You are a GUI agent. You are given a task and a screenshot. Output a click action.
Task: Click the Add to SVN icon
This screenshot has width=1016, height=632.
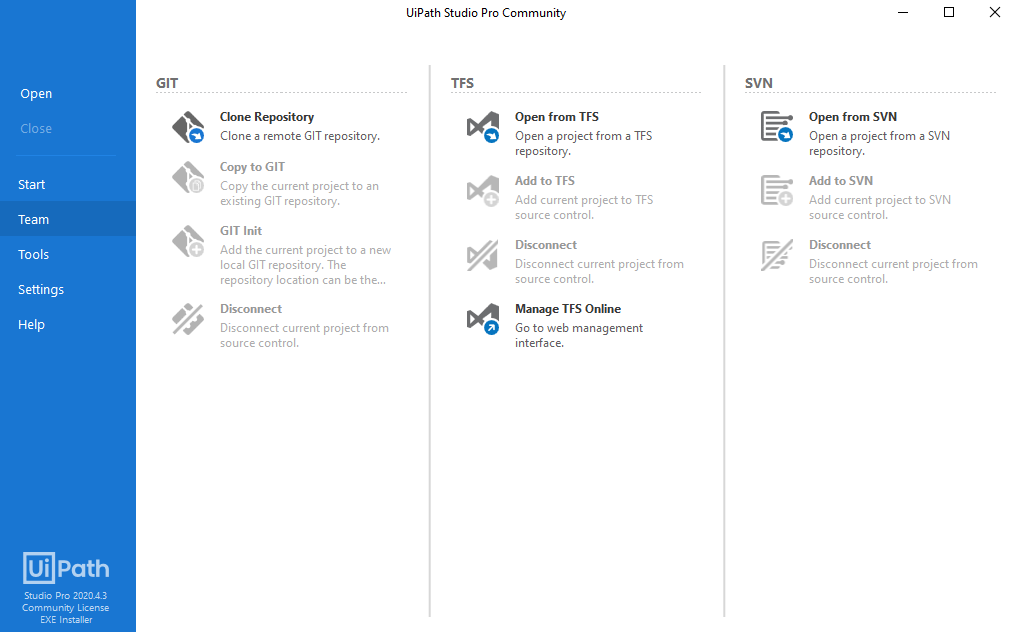click(777, 191)
